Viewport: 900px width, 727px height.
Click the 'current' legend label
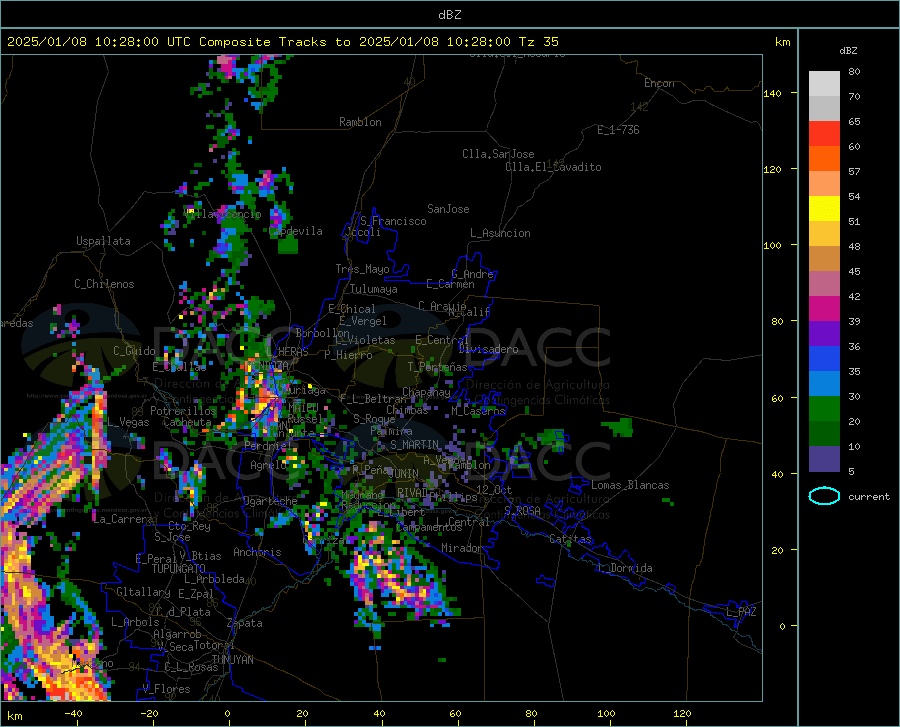[869, 496]
